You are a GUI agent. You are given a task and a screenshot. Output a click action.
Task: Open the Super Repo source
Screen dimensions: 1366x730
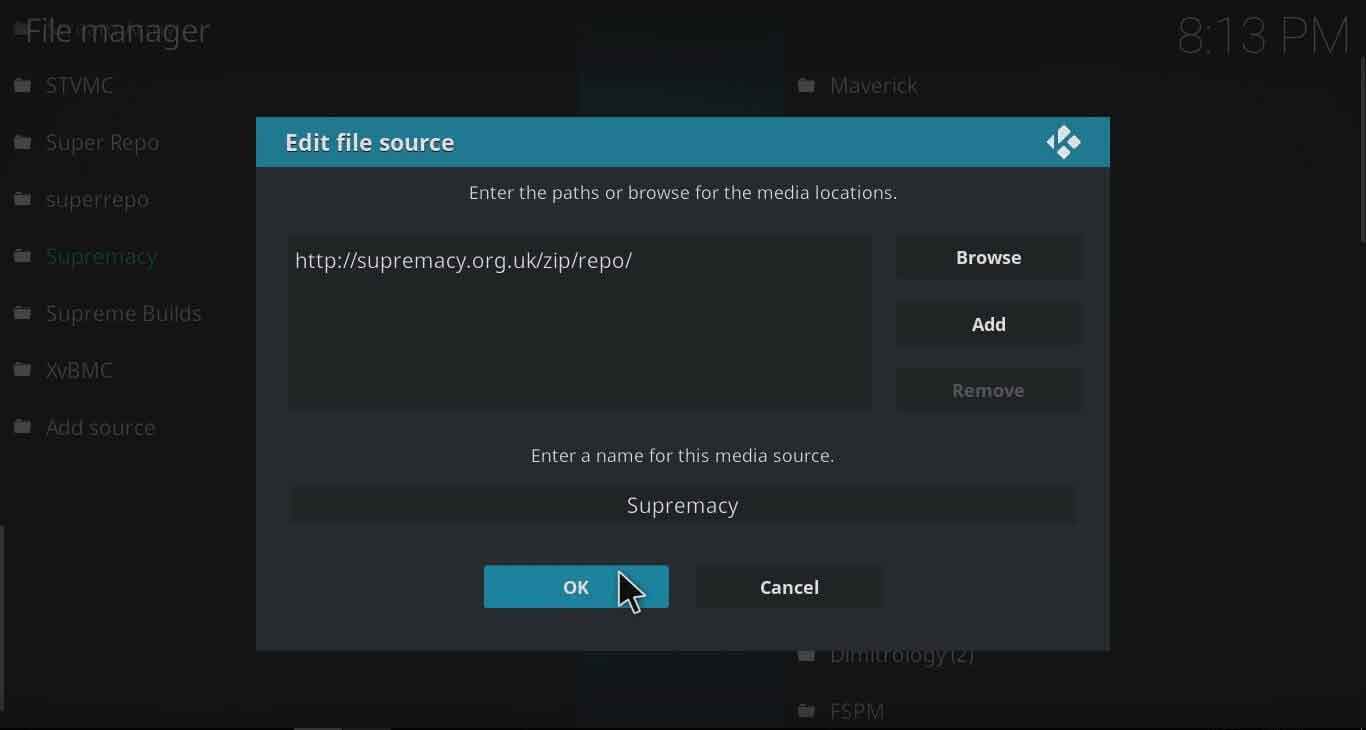(x=102, y=143)
